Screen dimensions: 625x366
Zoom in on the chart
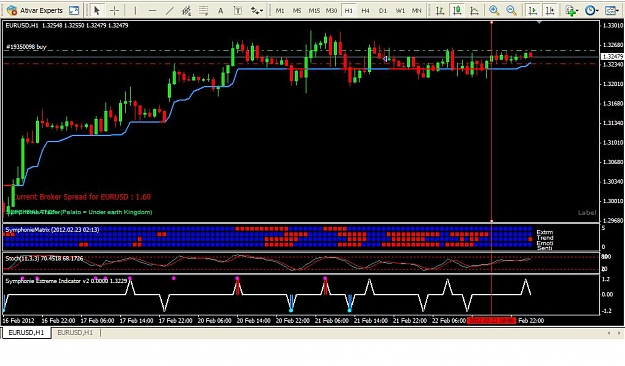coord(494,10)
